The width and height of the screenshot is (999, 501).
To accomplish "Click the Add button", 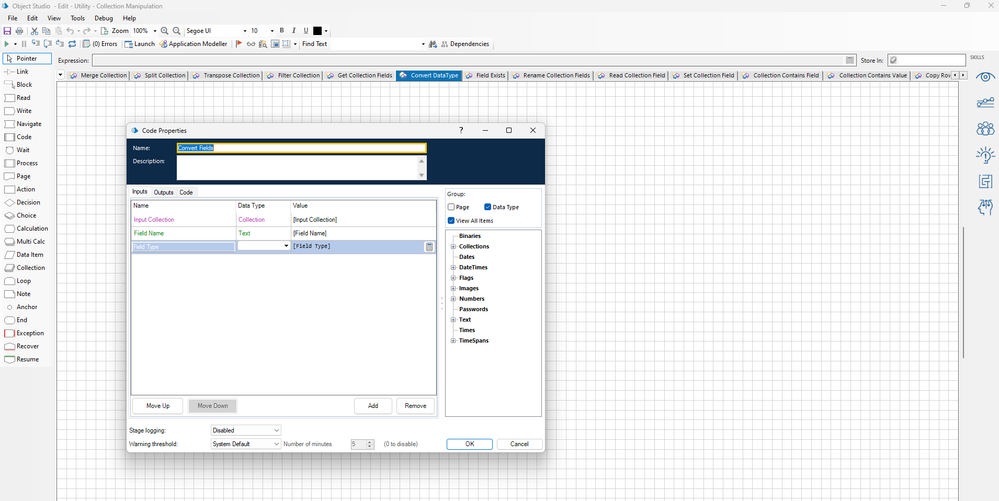I will [372, 406].
